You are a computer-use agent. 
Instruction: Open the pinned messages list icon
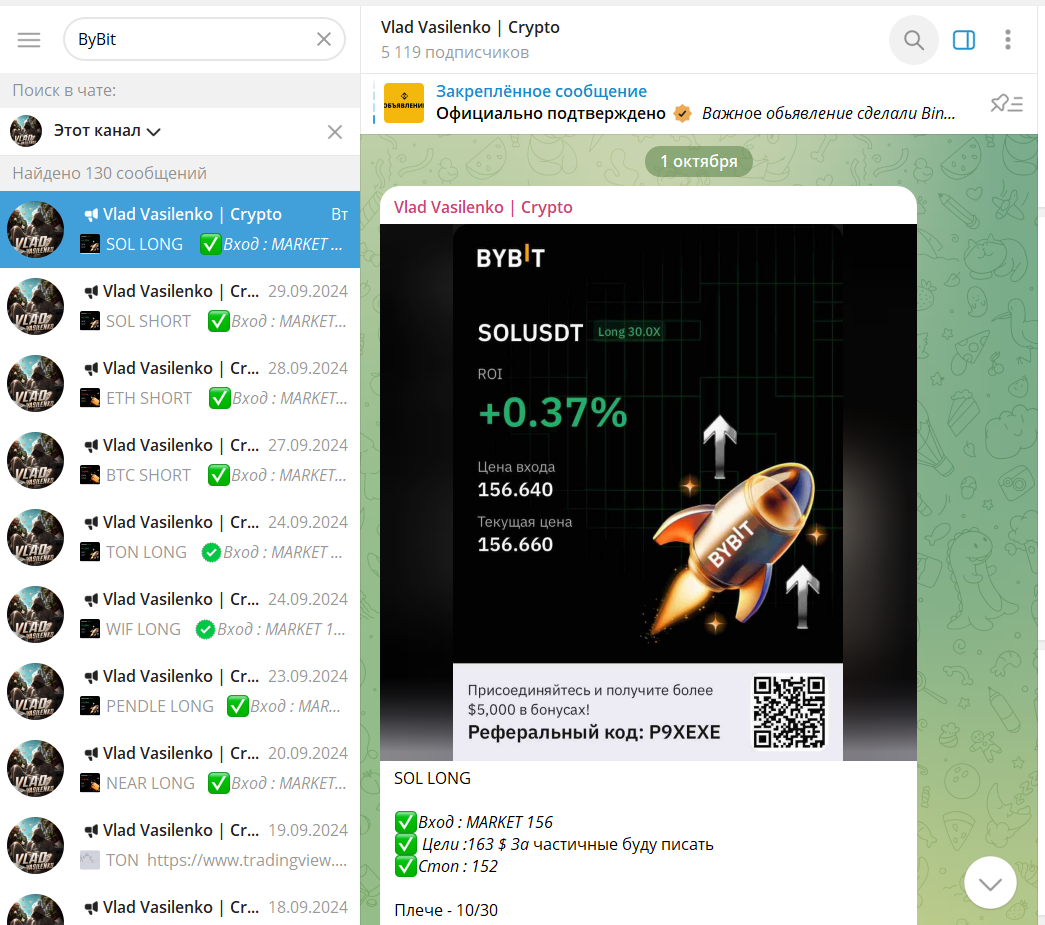pos(1006,103)
